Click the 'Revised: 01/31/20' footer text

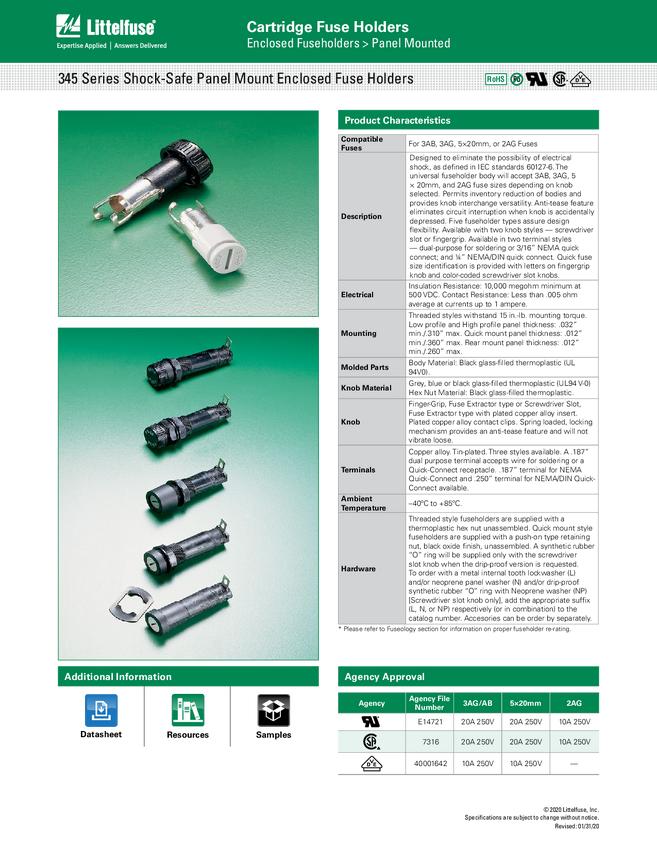pyautogui.click(x=576, y=826)
